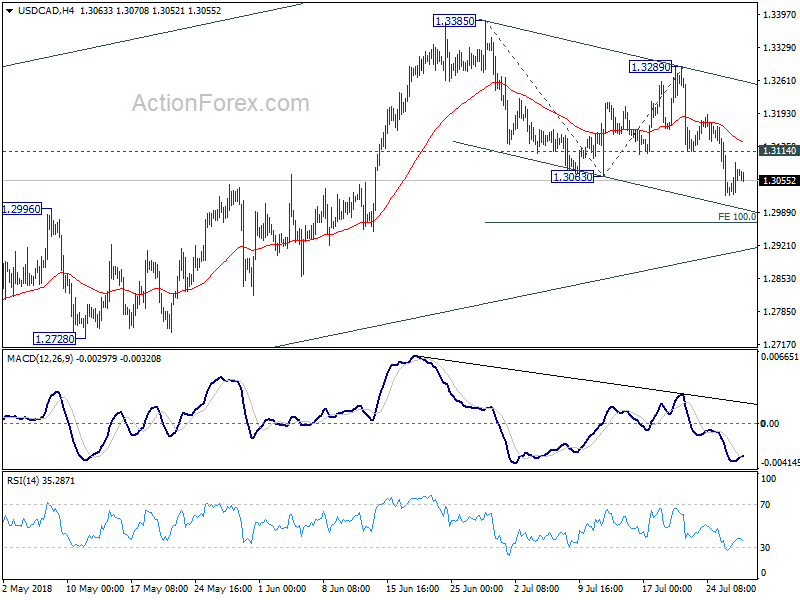Click the 1 Jun 00:00 time label

282,588
